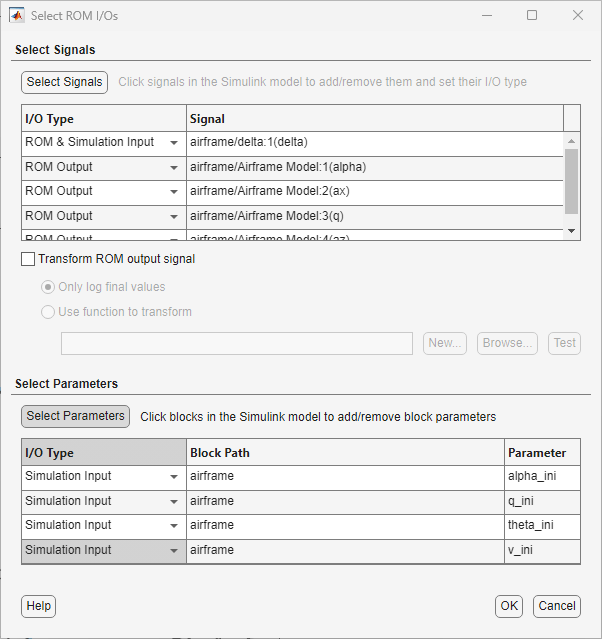Open I/O type dropdown for Airframe Model:3(q)

coord(174,216)
